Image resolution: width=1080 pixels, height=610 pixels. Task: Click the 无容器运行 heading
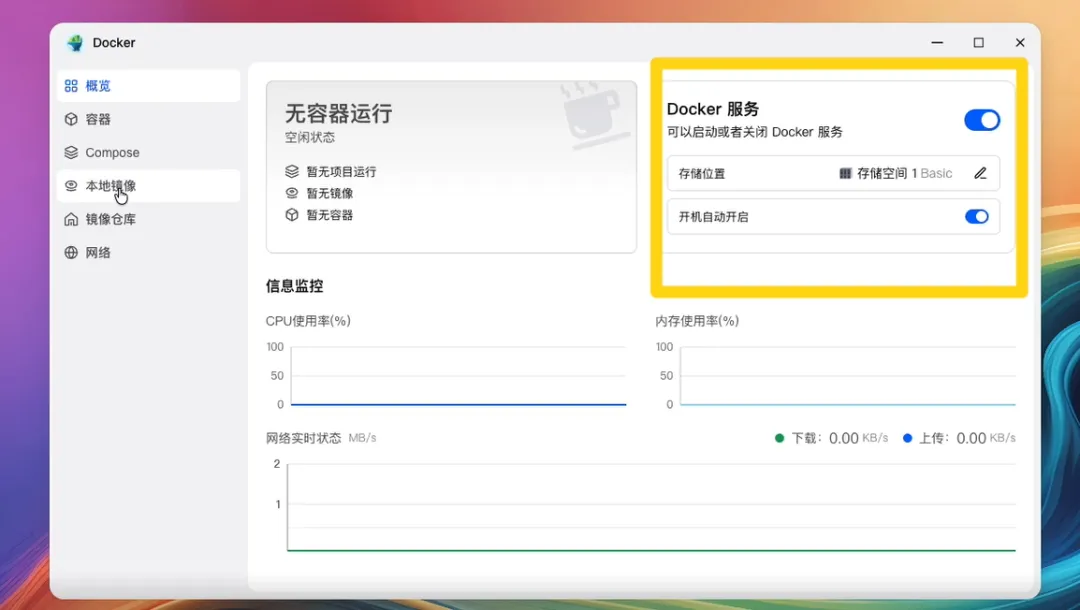(x=339, y=113)
